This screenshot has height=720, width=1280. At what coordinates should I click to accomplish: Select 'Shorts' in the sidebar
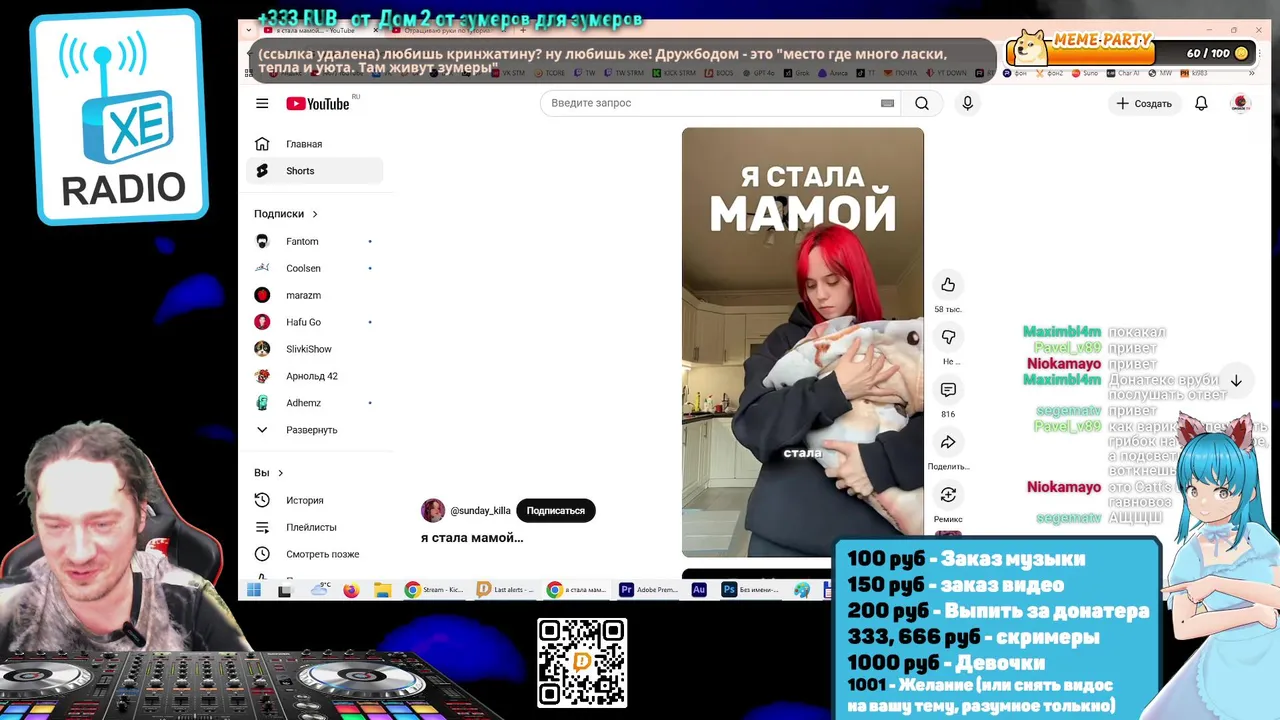314,171
